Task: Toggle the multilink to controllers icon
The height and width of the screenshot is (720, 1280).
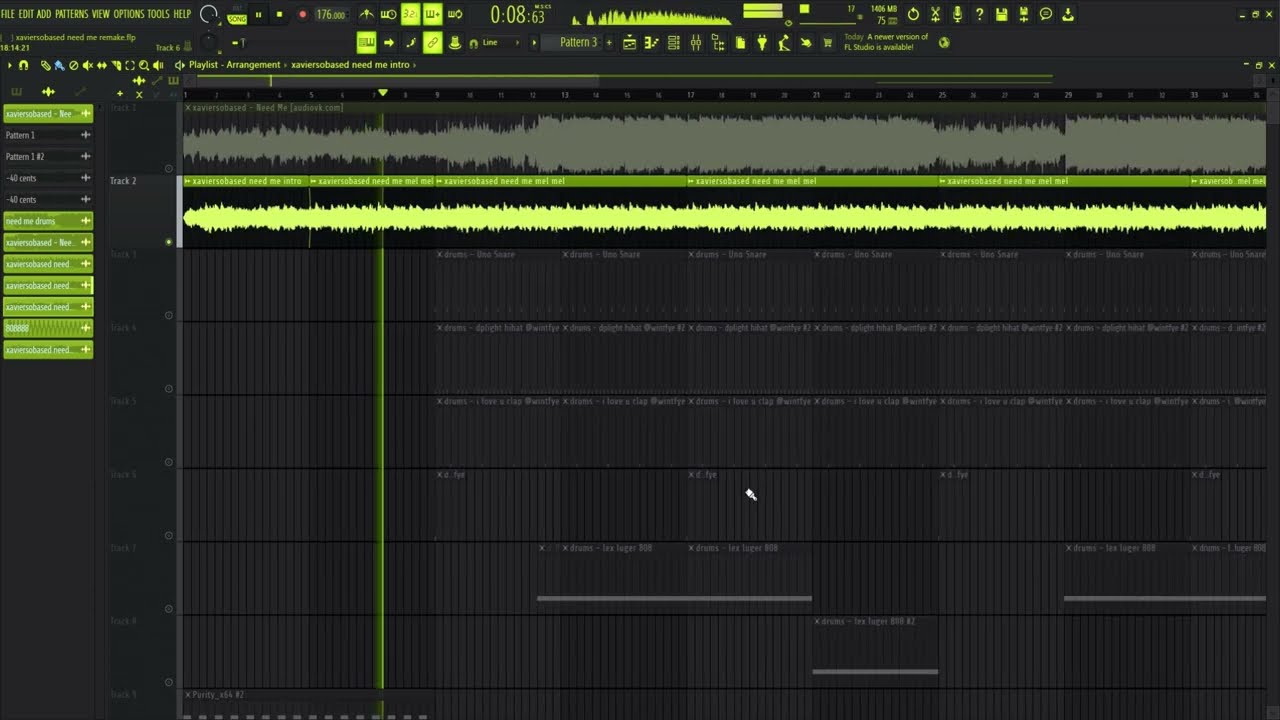Action: pos(433,42)
